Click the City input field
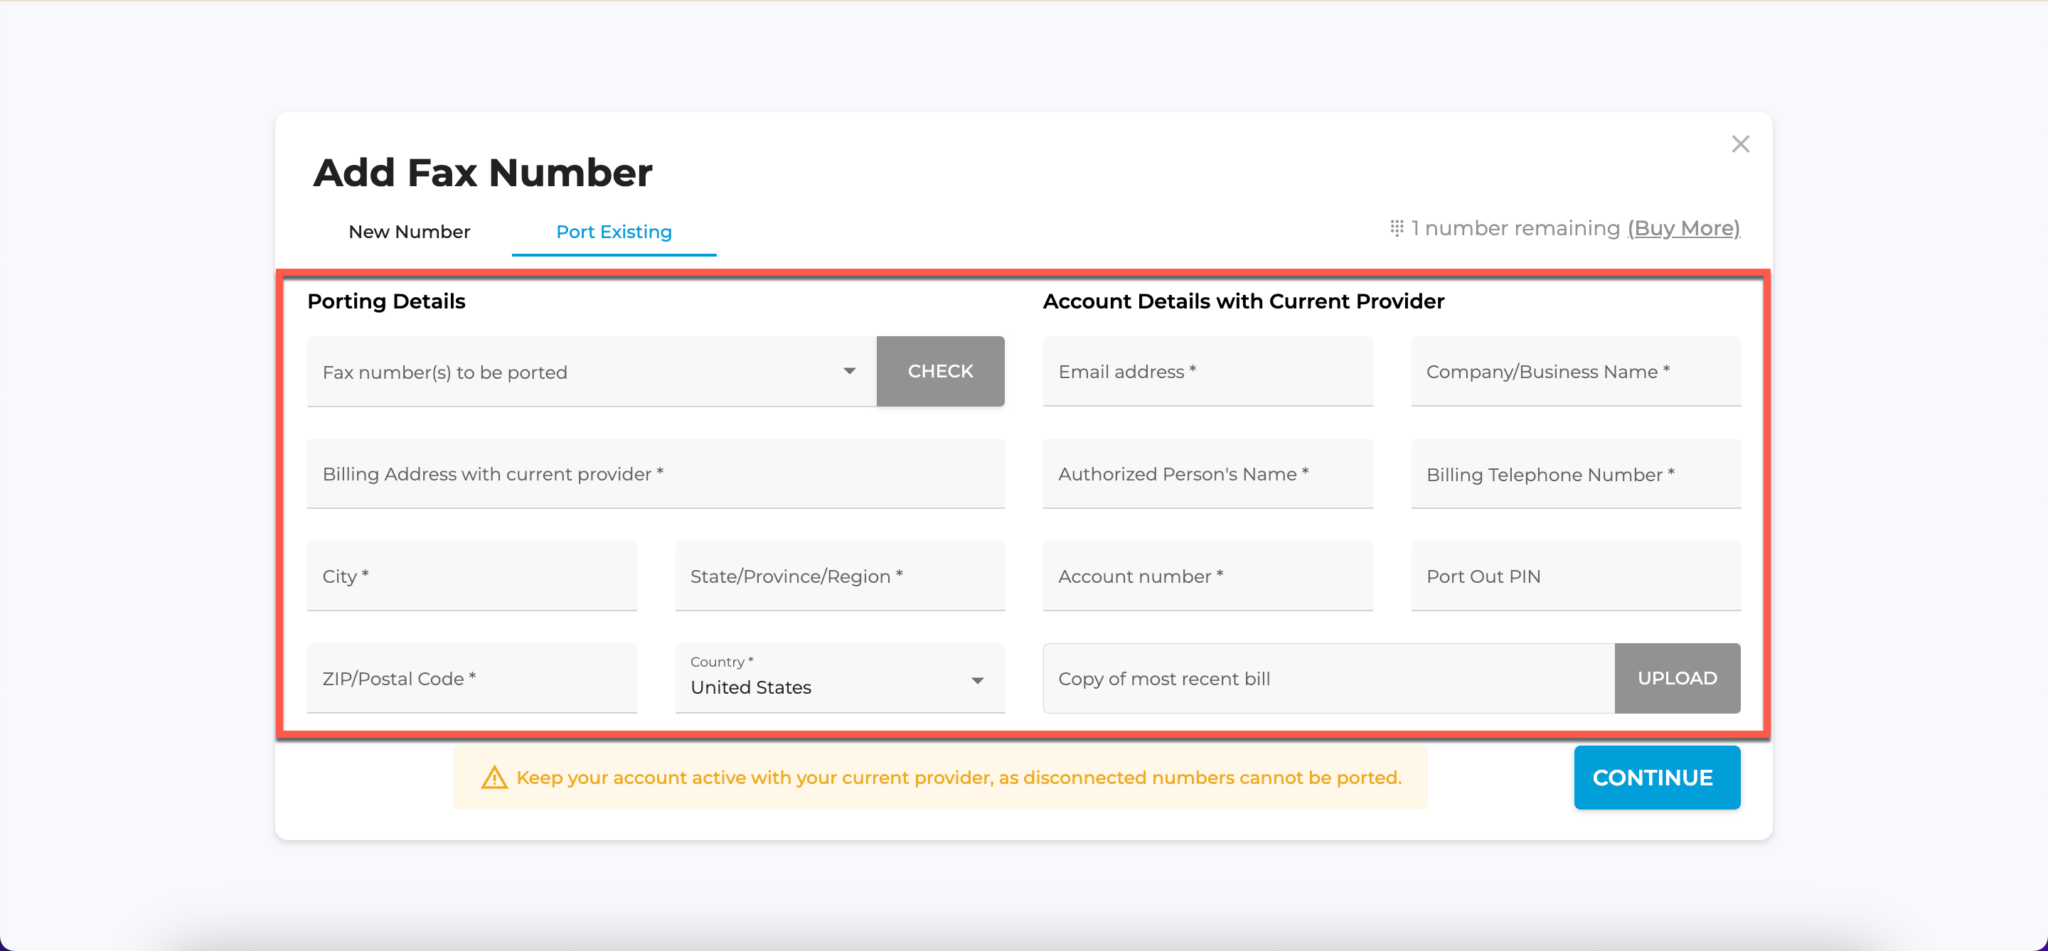The width and height of the screenshot is (2048, 951). coord(471,576)
